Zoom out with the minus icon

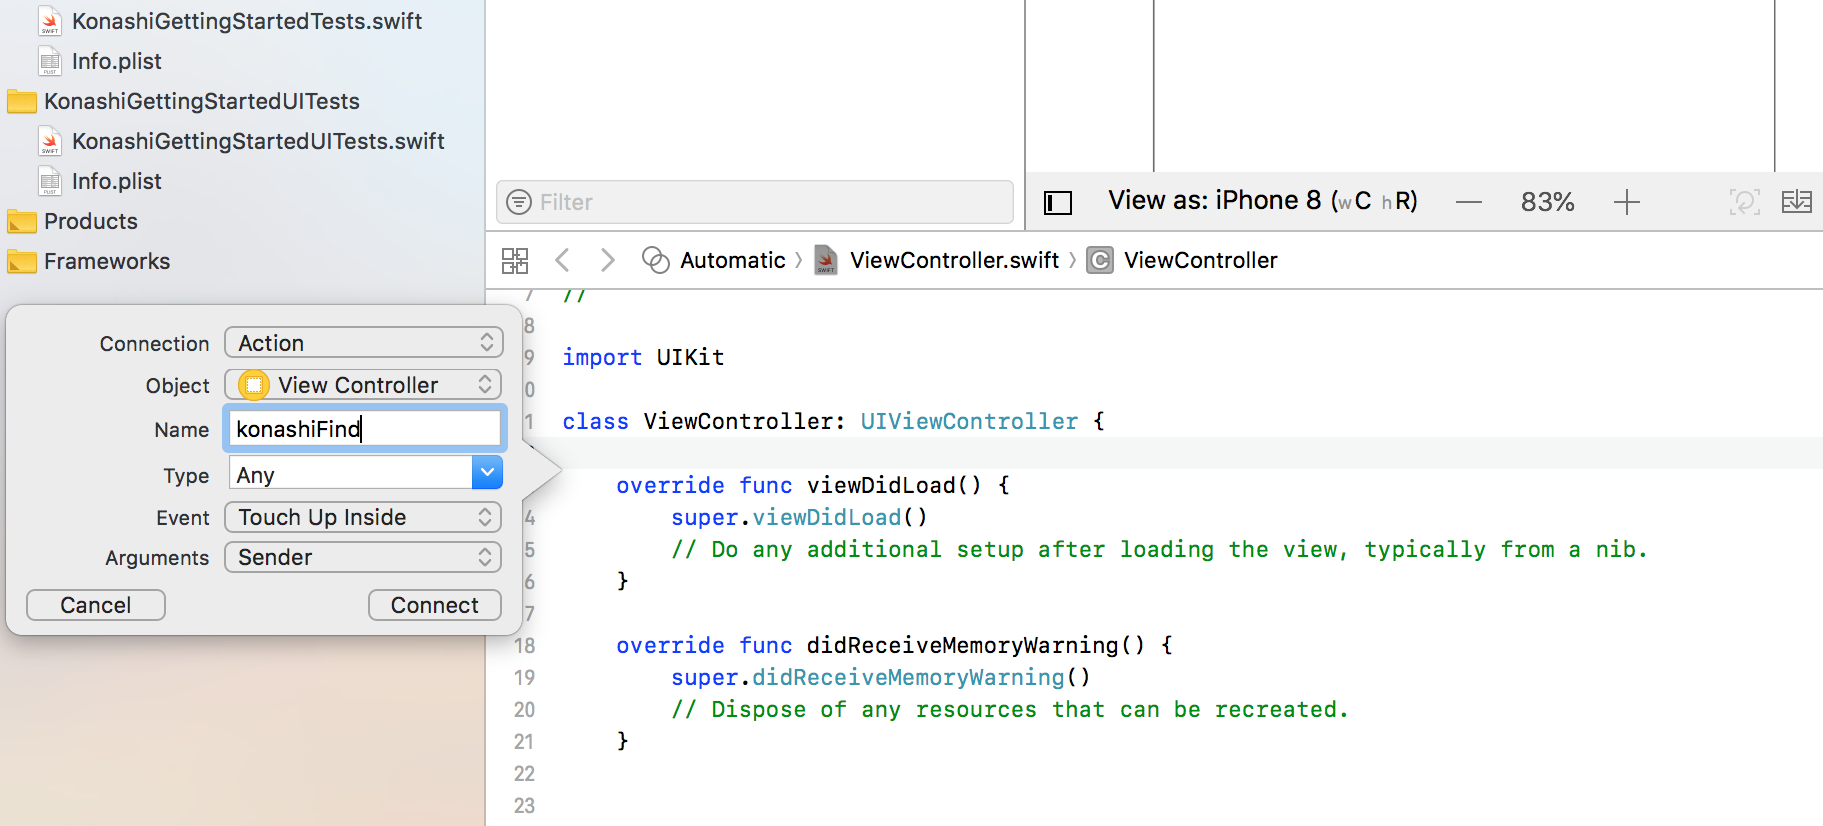tap(1468, 203)
